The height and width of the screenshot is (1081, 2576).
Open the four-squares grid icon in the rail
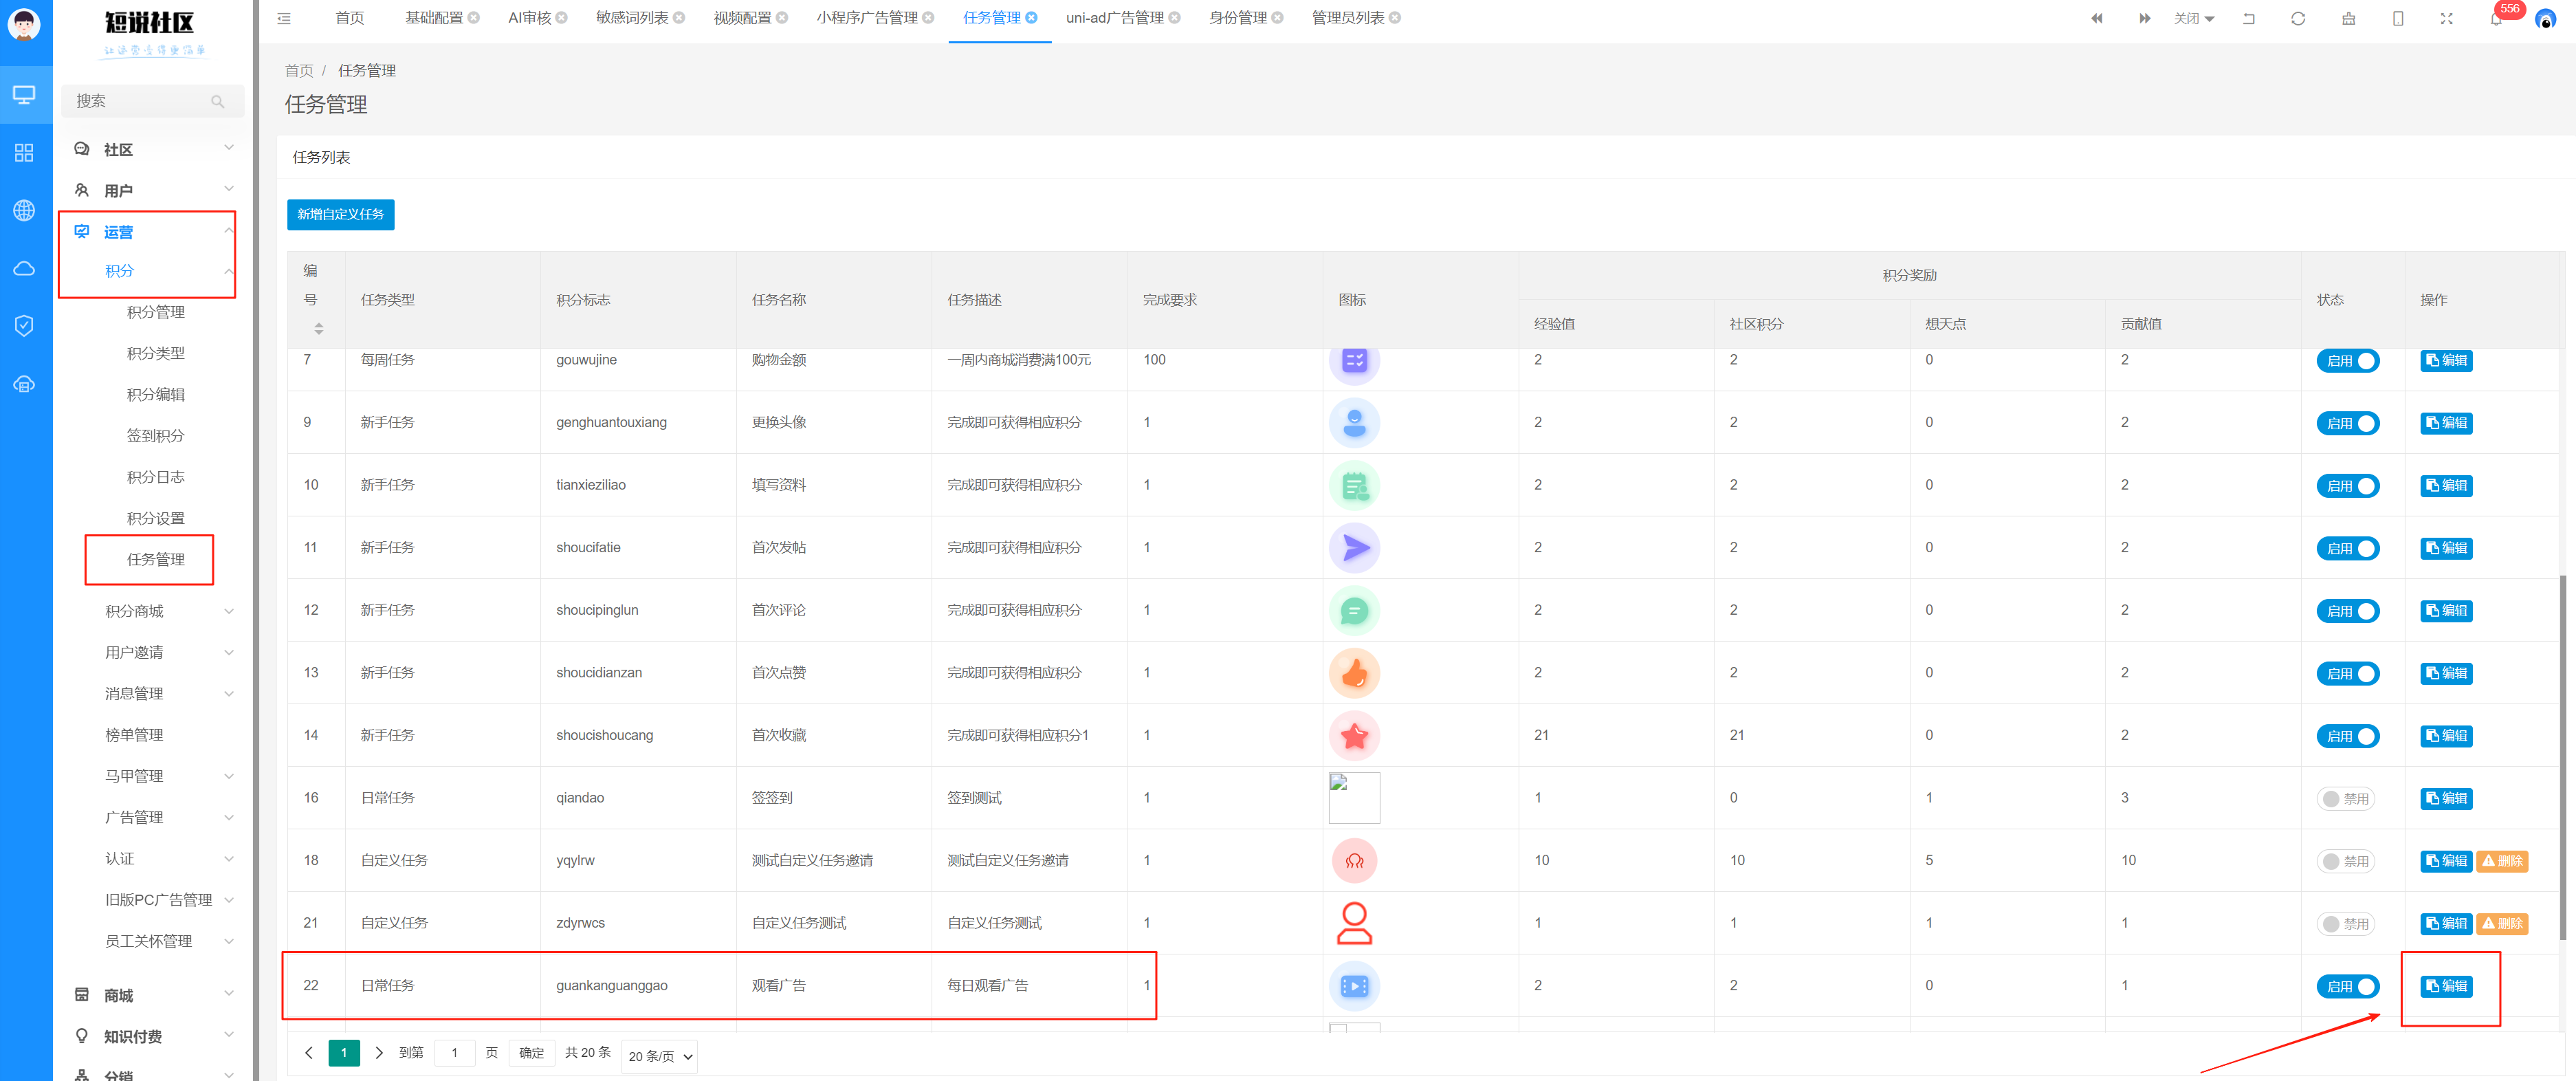(24, 152)
